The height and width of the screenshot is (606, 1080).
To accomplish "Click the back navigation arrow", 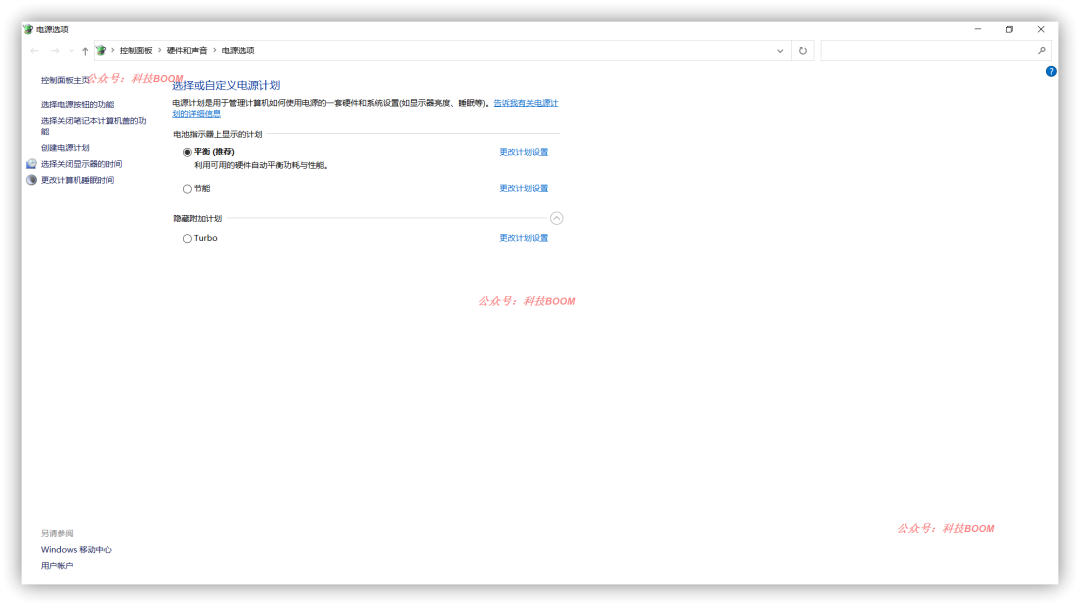I will point(34,51).
